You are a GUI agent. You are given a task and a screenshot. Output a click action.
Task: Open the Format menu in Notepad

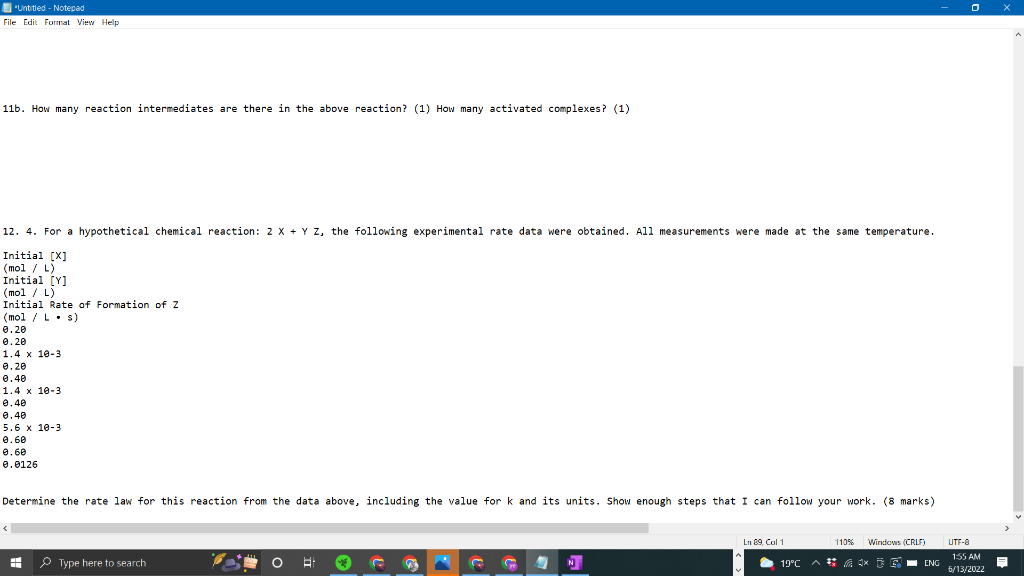57,22
